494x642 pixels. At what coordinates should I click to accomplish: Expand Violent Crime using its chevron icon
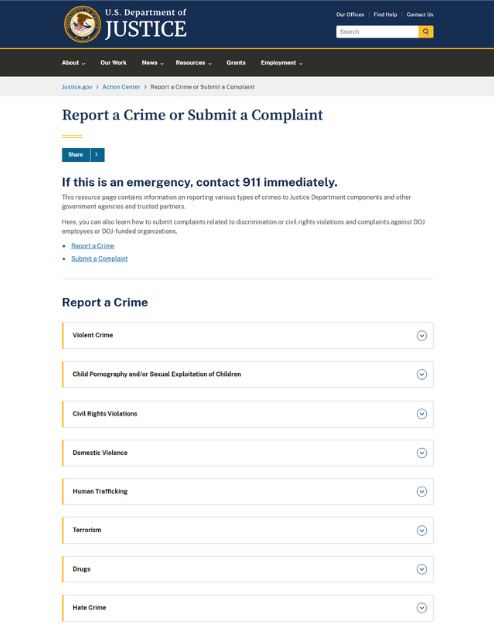click(x=422, y=336)
